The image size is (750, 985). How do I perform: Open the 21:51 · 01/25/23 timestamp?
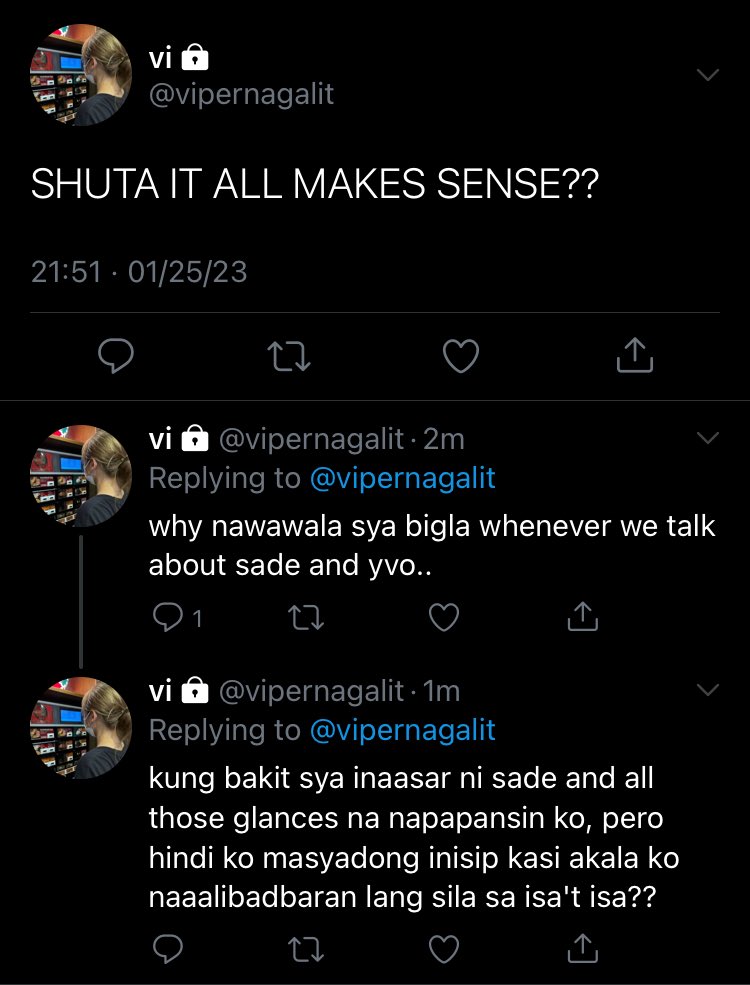coord(139,272)
